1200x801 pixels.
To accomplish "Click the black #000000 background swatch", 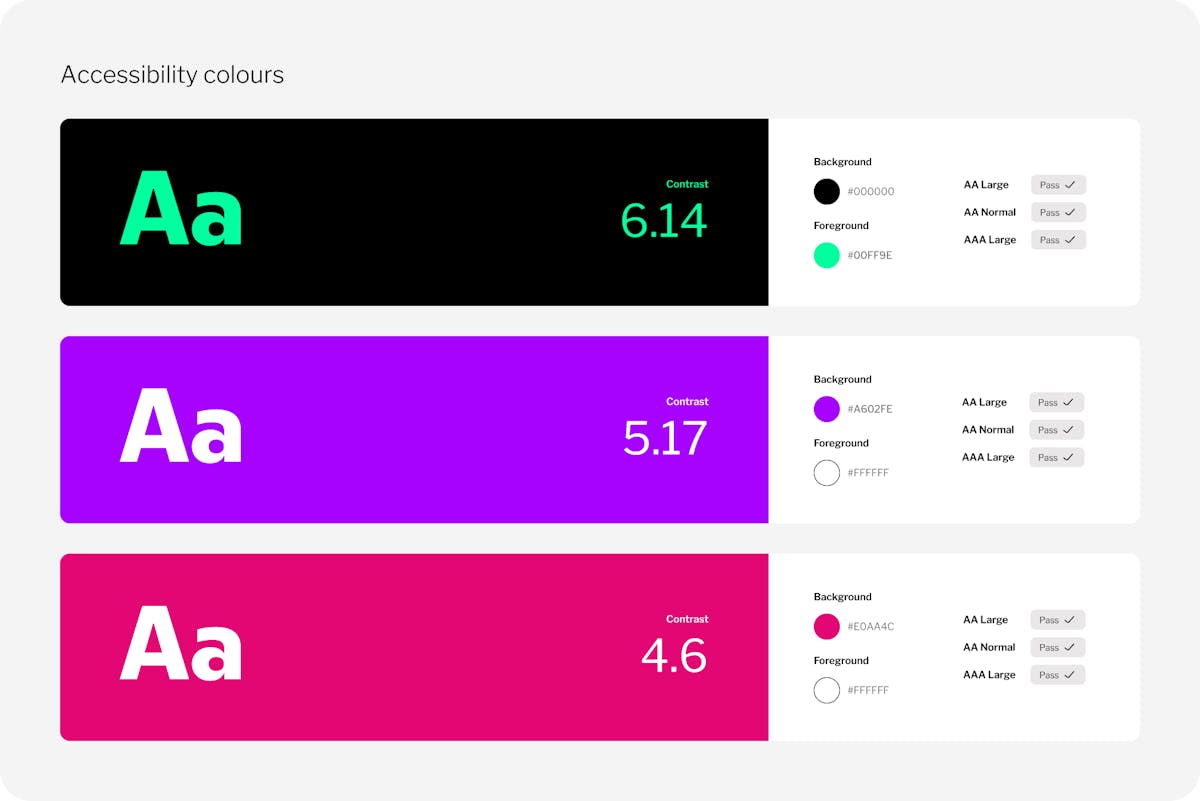I will click(x=827, y=191).
